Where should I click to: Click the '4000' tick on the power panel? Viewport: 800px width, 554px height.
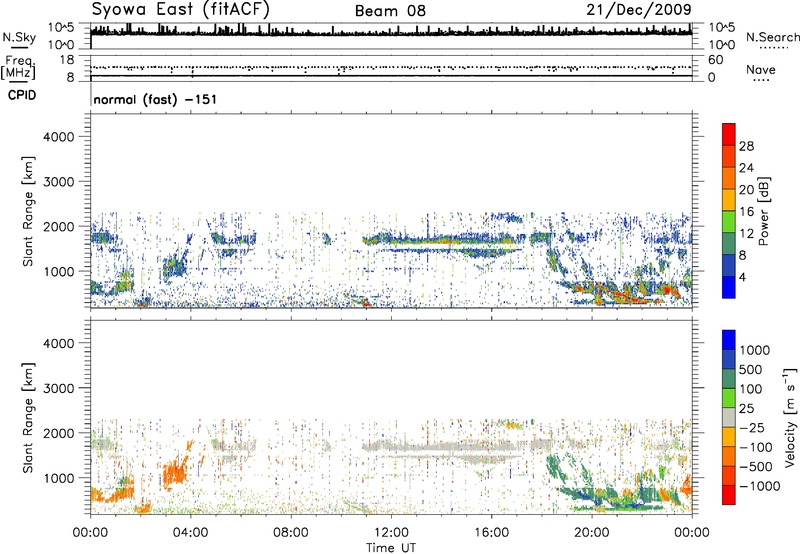pyautogui.click(x=59, y=137)
